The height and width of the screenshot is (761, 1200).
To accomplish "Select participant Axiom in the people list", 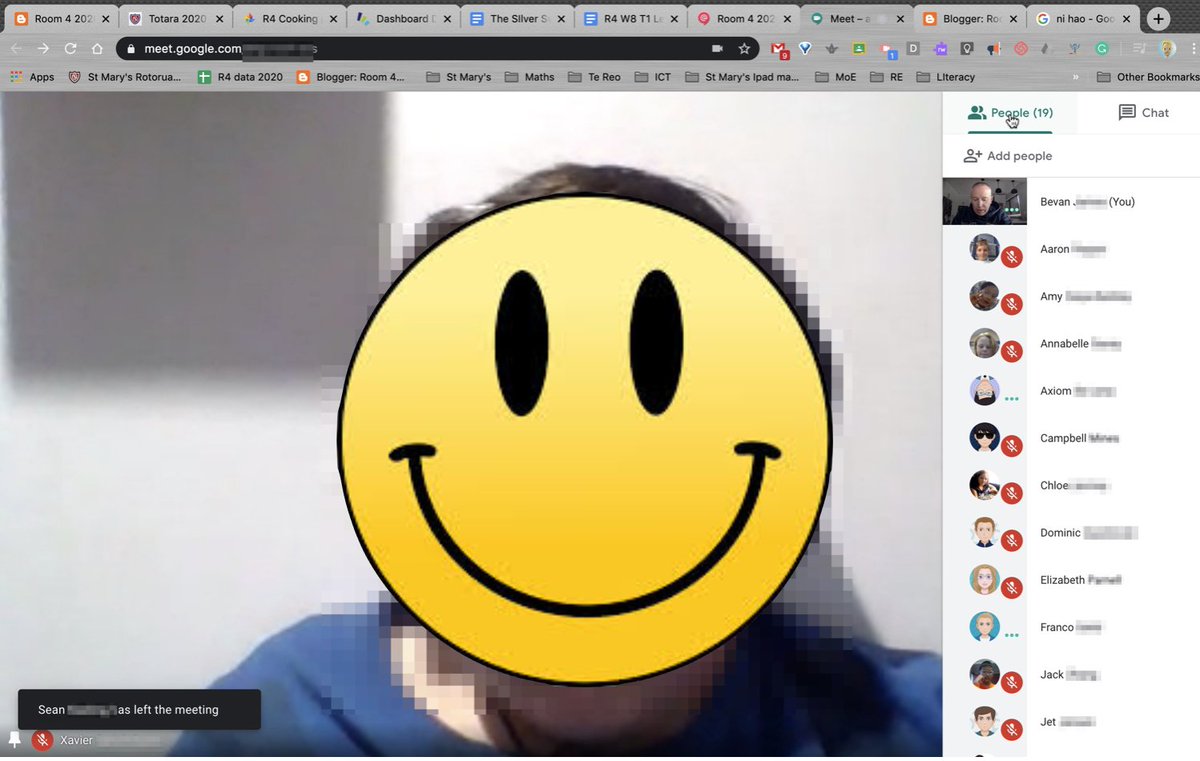I will point(1071,391).
